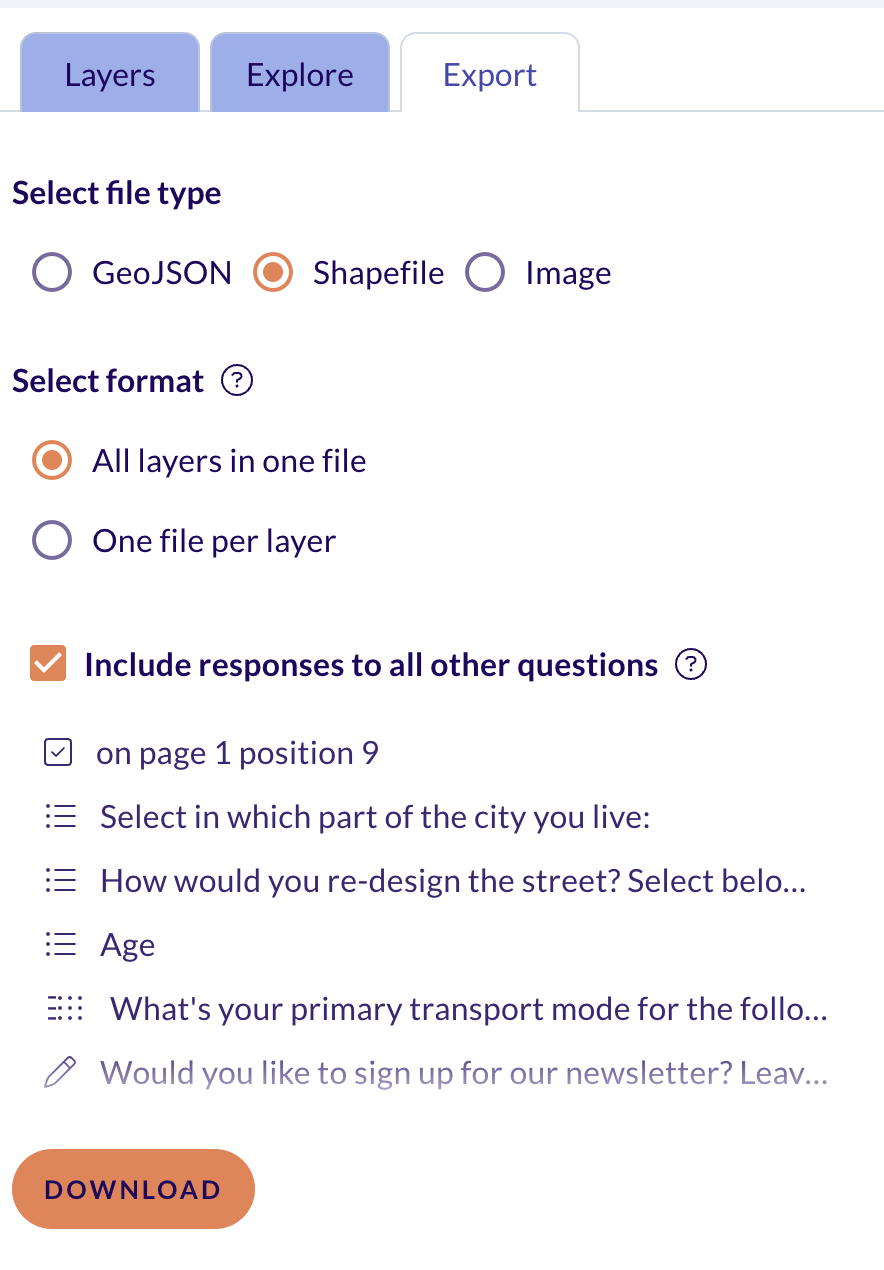
Task: Click list icon next to re-design the street
Action: point(61,881)
